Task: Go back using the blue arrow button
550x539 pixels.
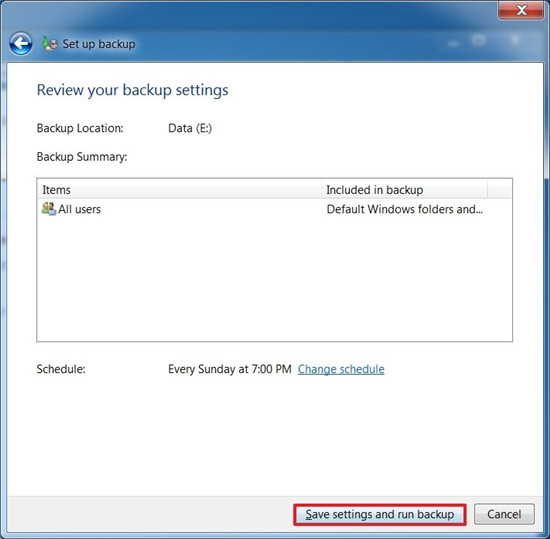Action: 21,44
